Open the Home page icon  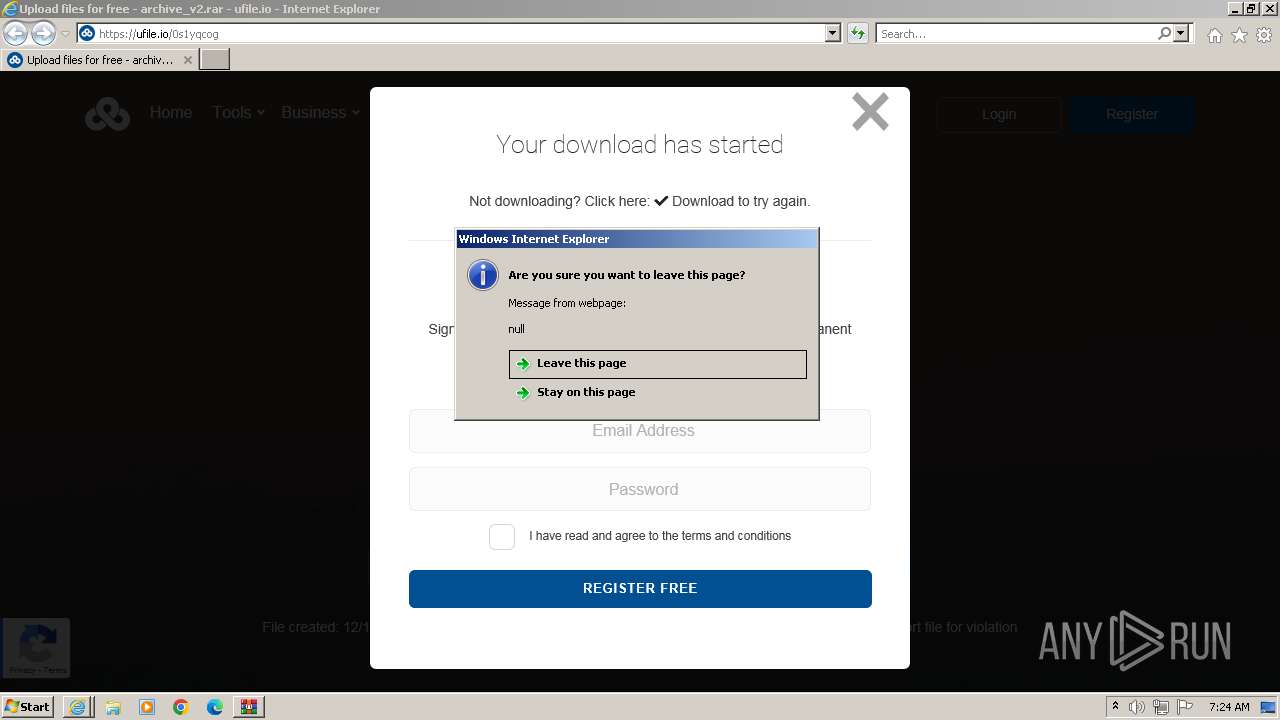point(1214,35)
